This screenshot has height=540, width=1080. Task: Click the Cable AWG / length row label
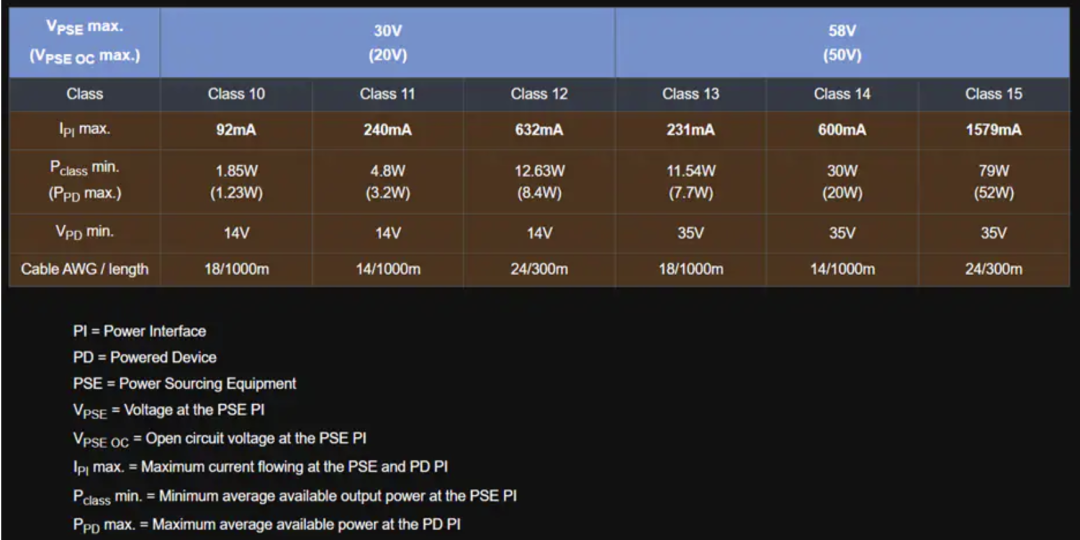coord(85,269)
